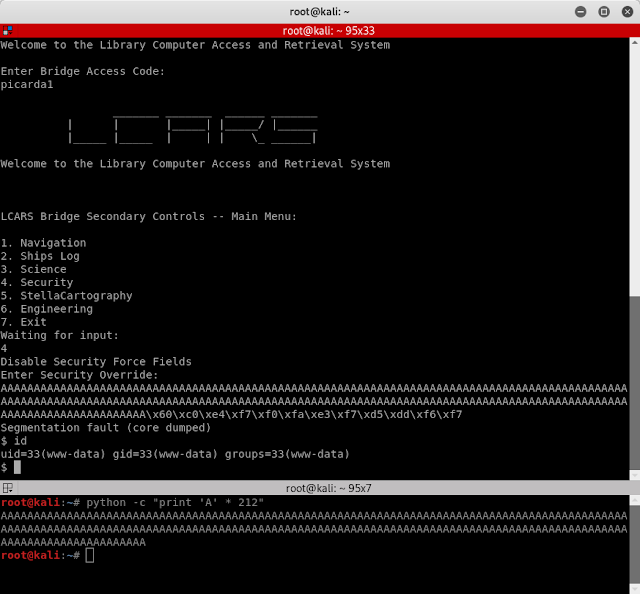This screenshot has width=640, height=594.
Task: Click the upper pane scrollbar thumb
Action: [x=635, y=383]
